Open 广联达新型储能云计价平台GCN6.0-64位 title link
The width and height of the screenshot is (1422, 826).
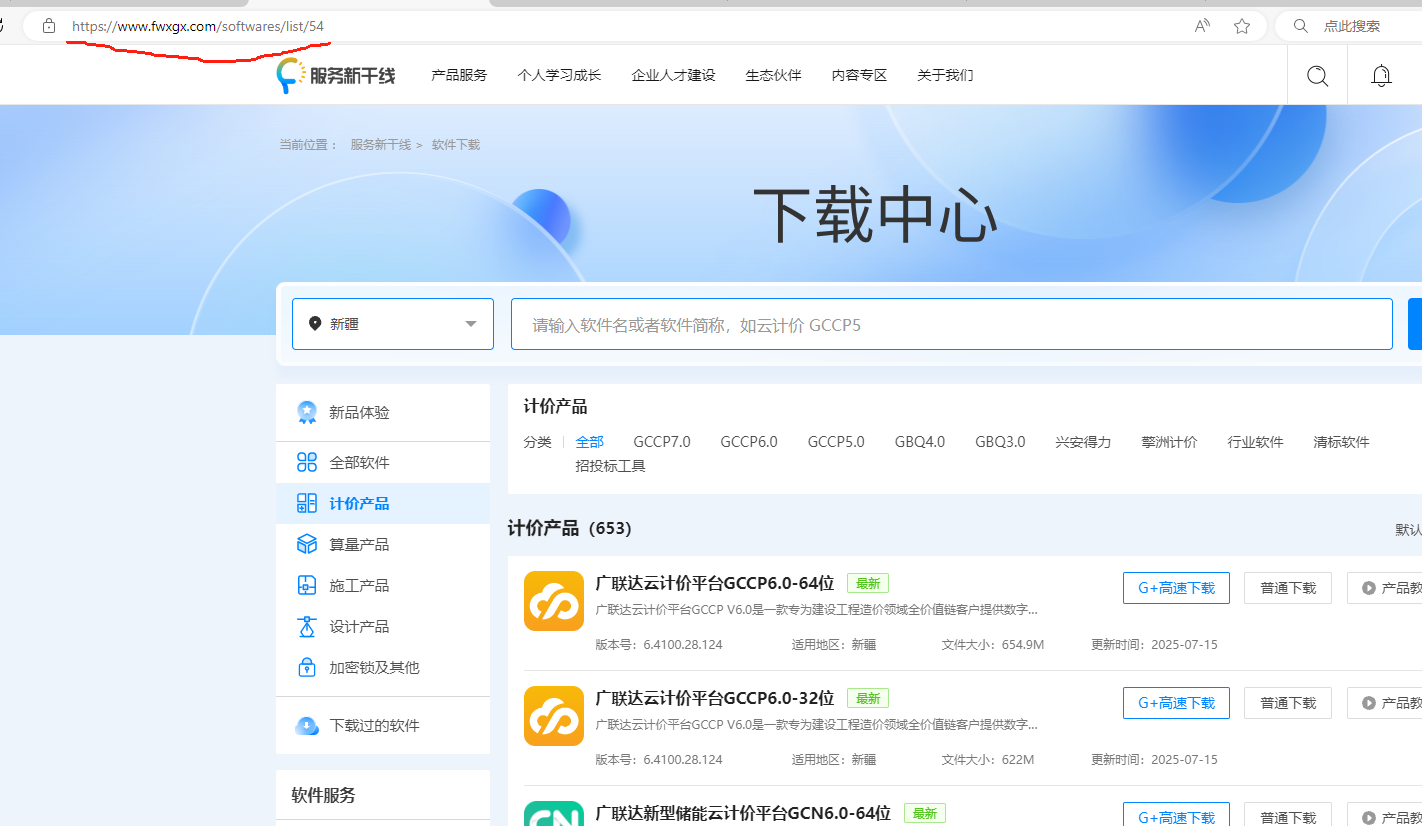(x=743, y=814)
